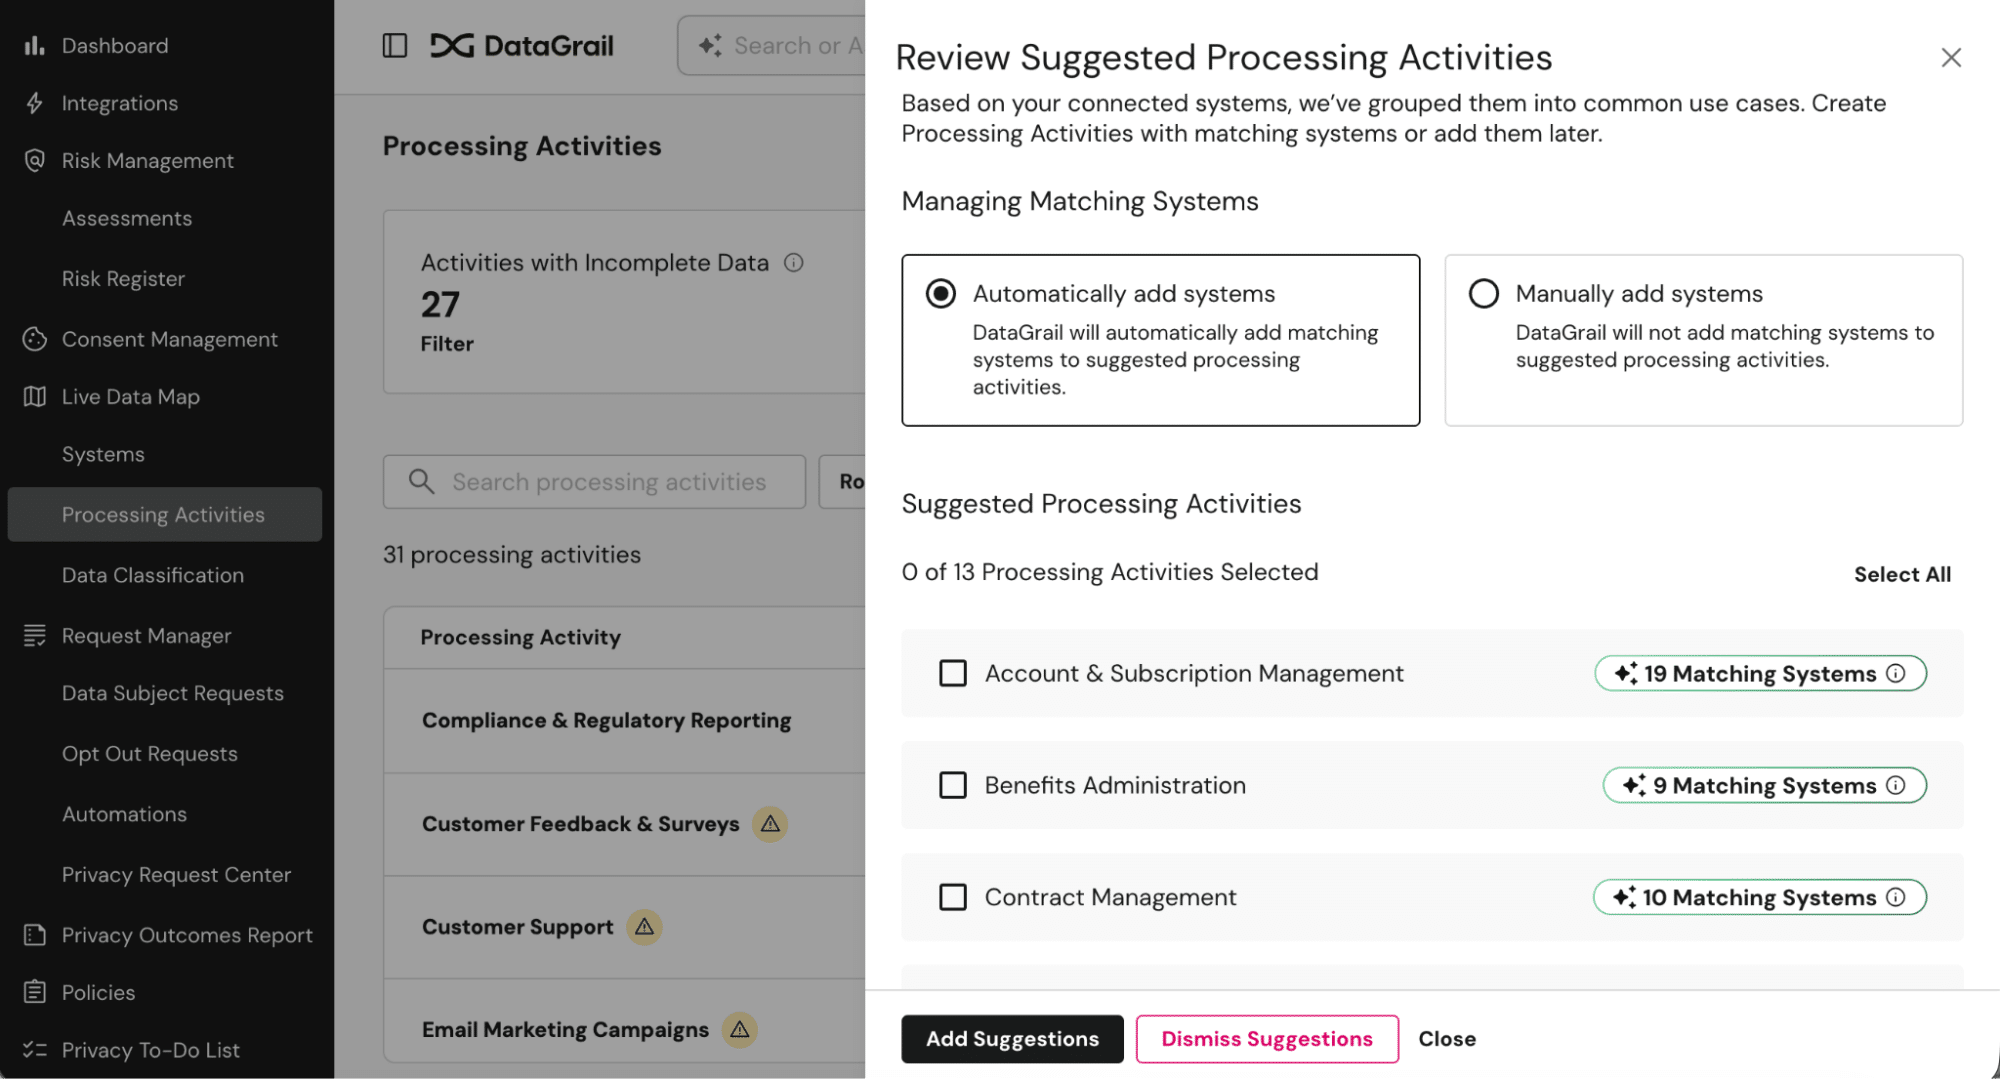The height and width of the screenshot is (1079, 2000).
Task: Click warning icon next to Customer Feedback & Surveys
Action: pos(770,824)
